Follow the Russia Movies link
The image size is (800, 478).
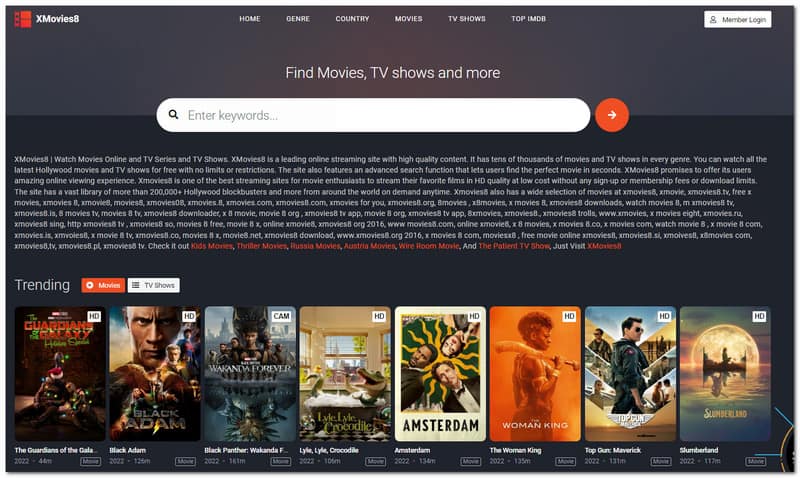click(315, 246)
